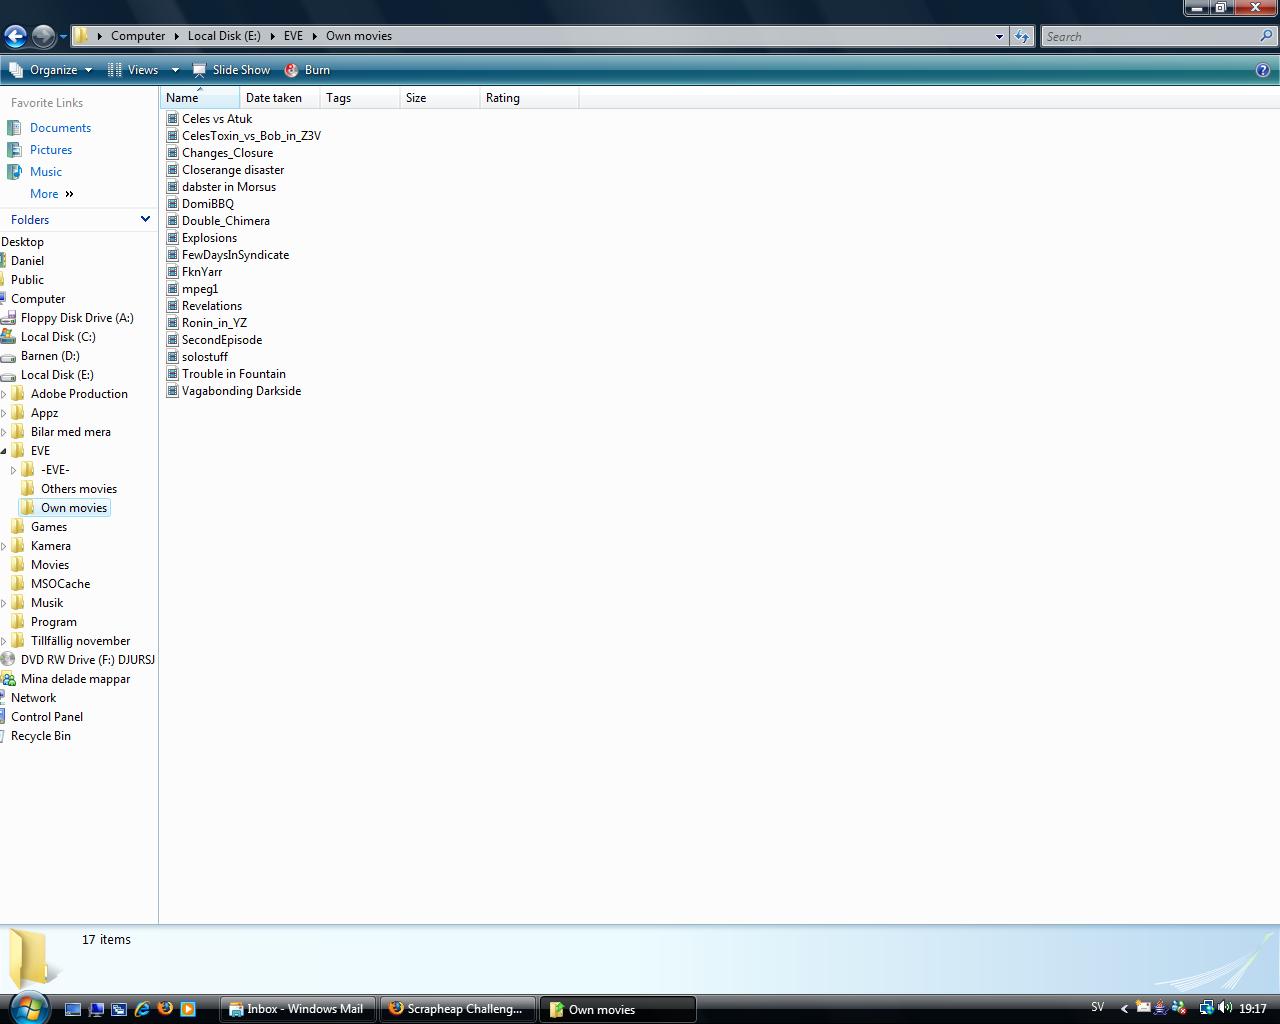1280x1024 pixels.
Task: Open Pictures favorite link
Action: pos(51,150)
